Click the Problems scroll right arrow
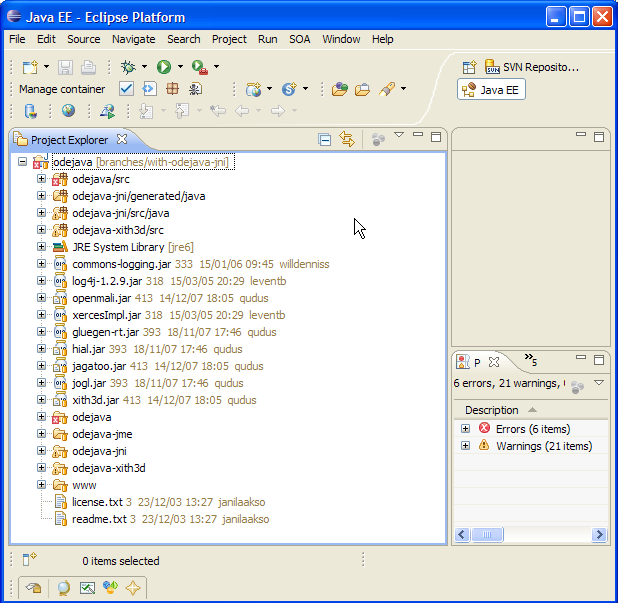The image size is (618, 603). [x=599, y=535]
